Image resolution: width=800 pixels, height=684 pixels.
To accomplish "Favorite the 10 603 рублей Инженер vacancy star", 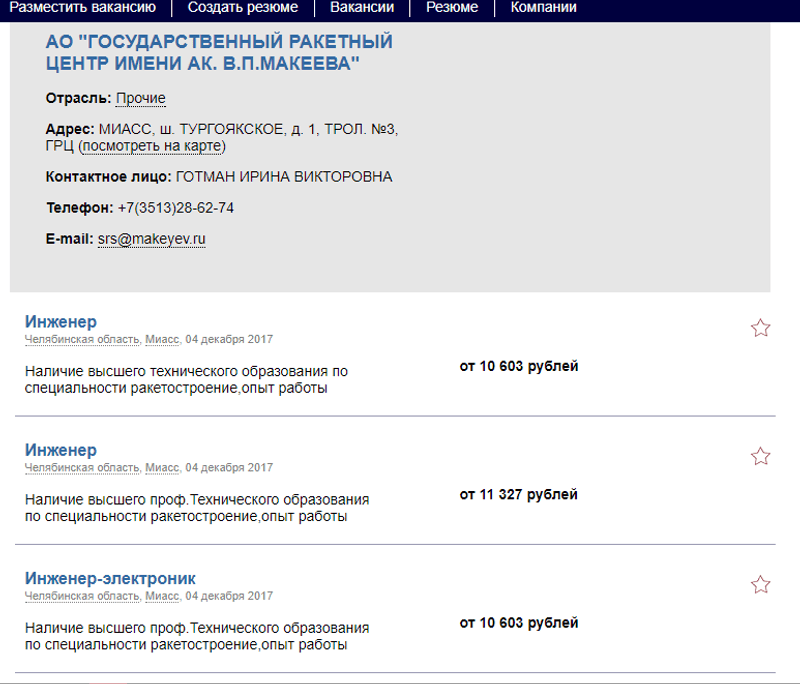I will point(760,328).
